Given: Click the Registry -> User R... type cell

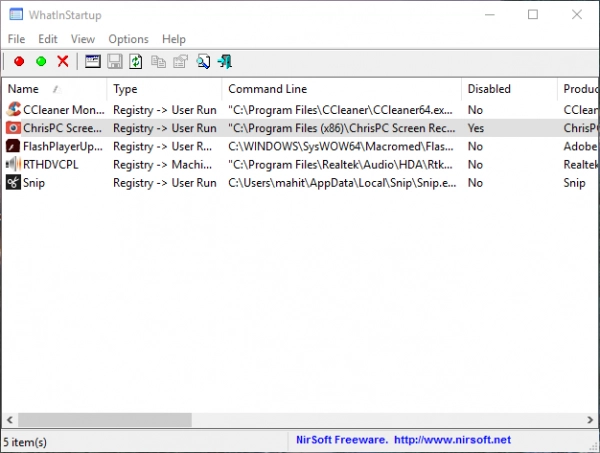Looking at the screenshot, I should 162,147.
